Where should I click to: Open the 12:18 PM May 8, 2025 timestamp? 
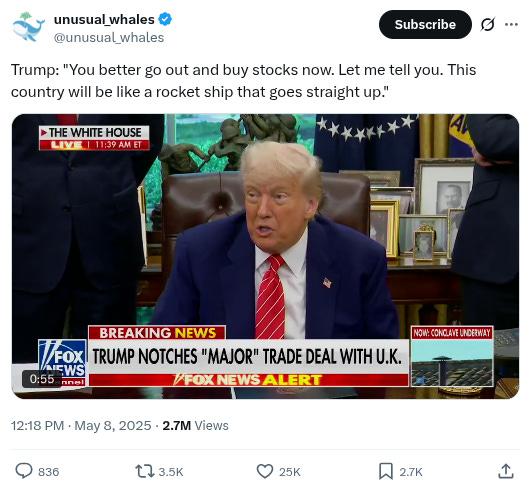tap(81, 425)
